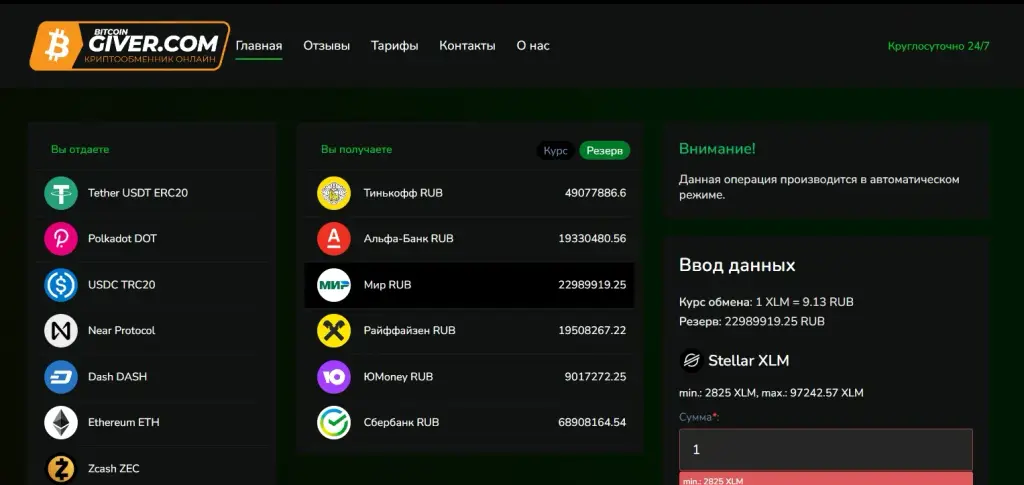Choose Near Protocol as give currency
The width and height of the screenshot is (1024, 485).
[x=152, y=331]
